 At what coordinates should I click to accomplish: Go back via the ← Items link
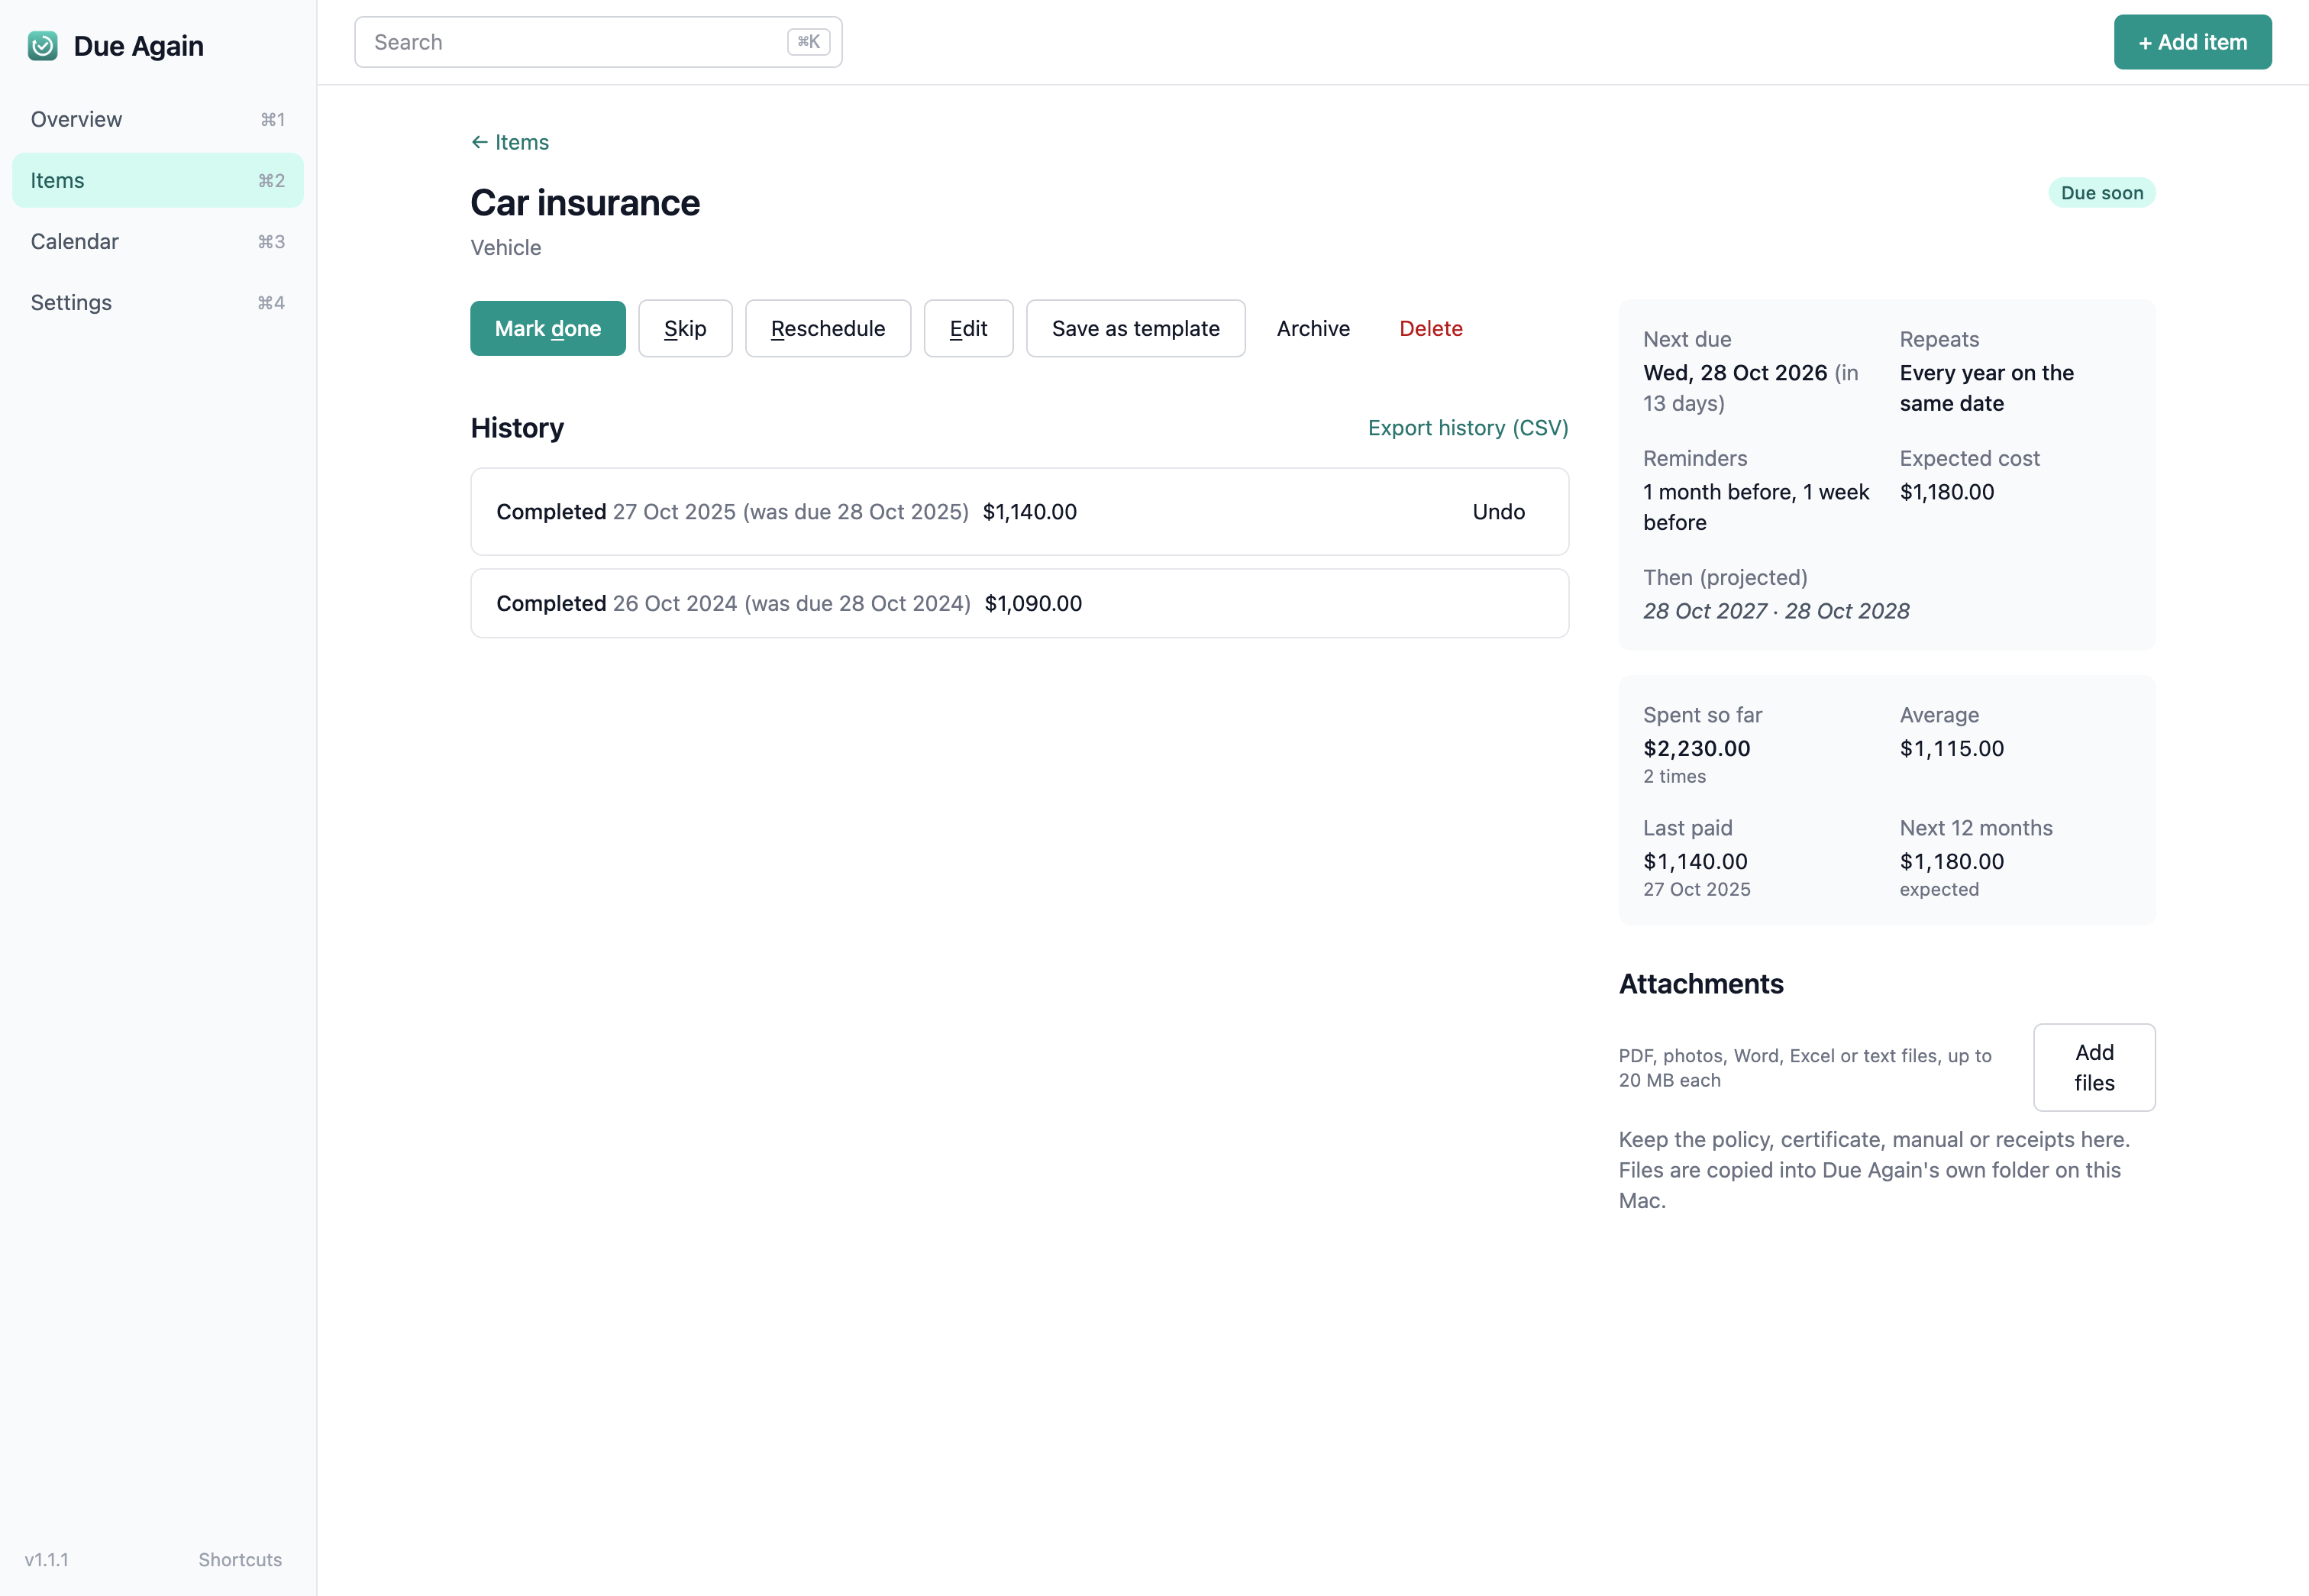510,142
